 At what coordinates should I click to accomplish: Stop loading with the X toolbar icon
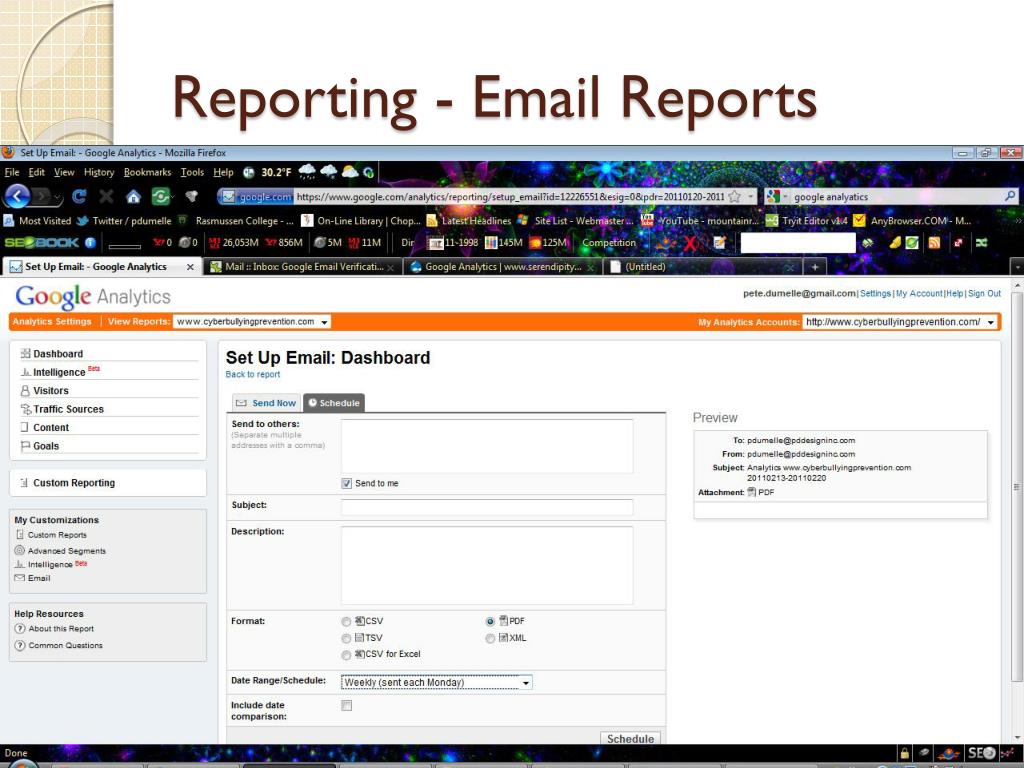coord(106,196)
